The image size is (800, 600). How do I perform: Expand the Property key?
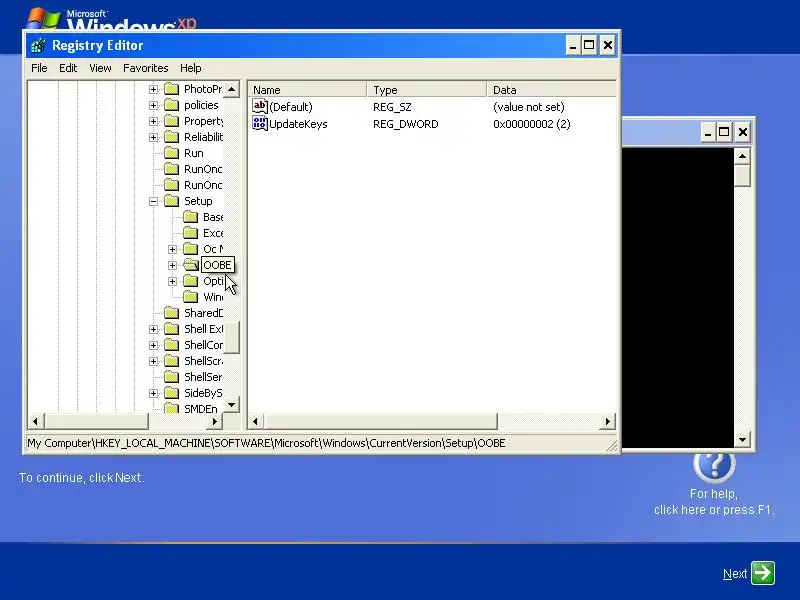click(153, 121)
